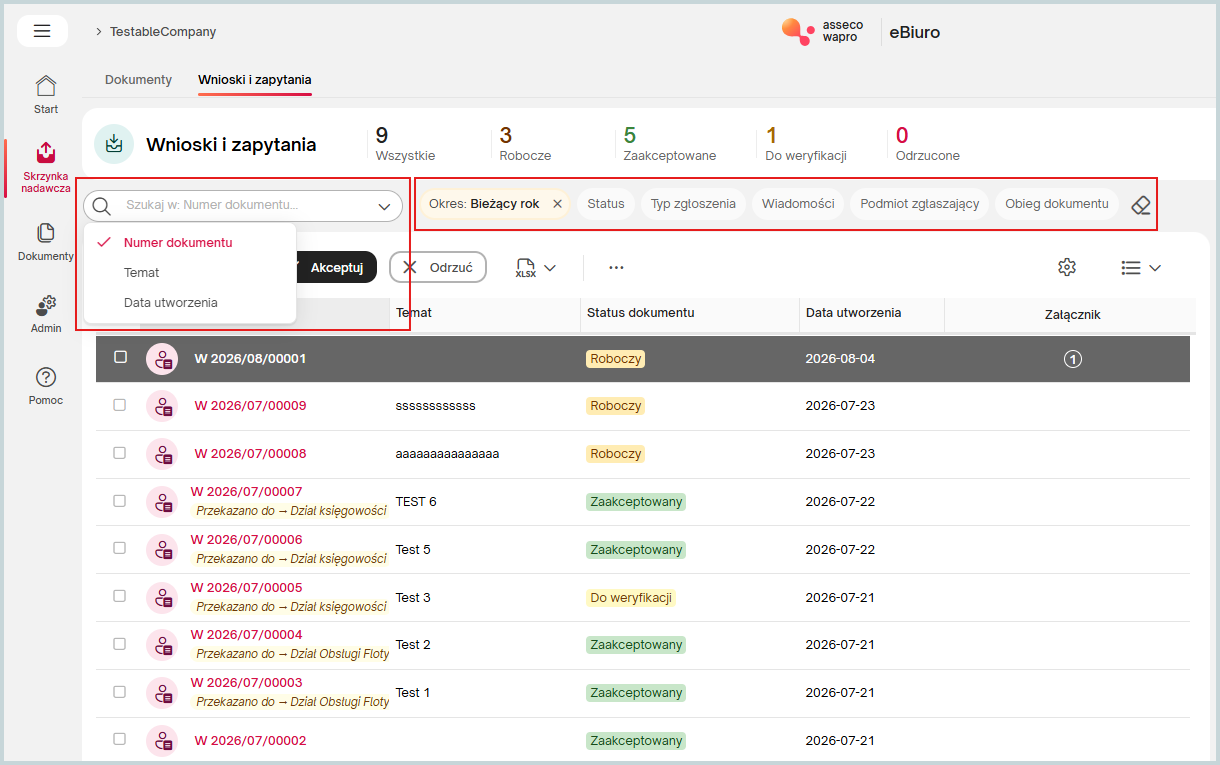Open Typ zgłoszenia filter
This screenshot has height=765, width=1220.
click(693, 204)
